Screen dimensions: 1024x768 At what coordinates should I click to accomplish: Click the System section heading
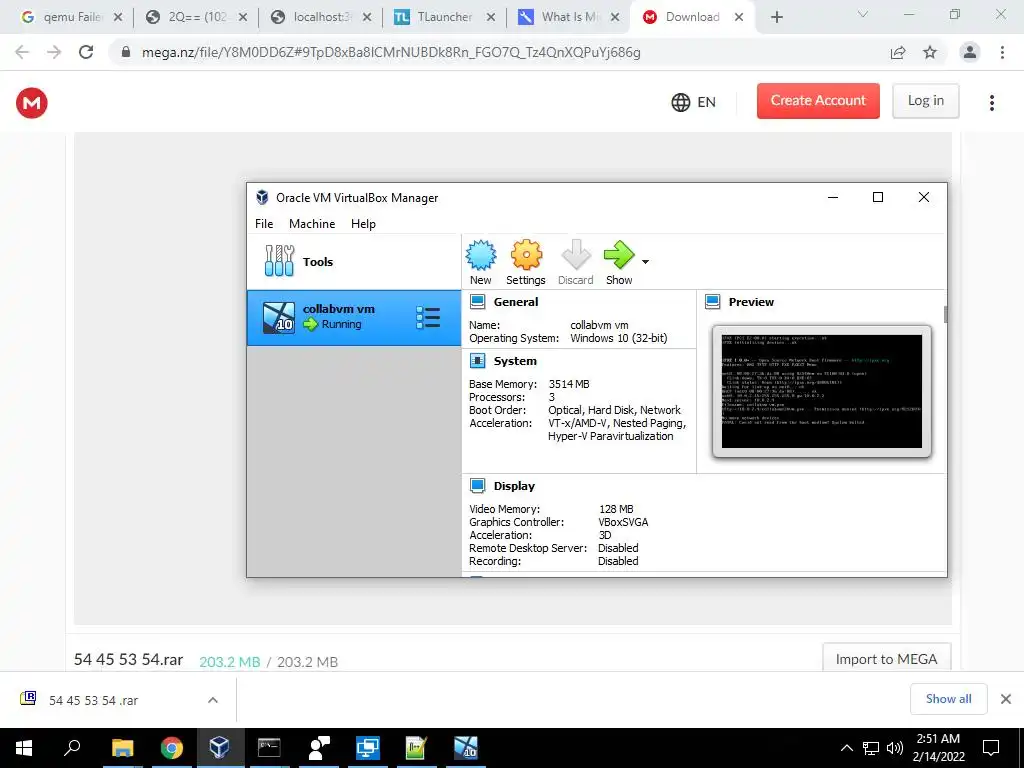515,361
